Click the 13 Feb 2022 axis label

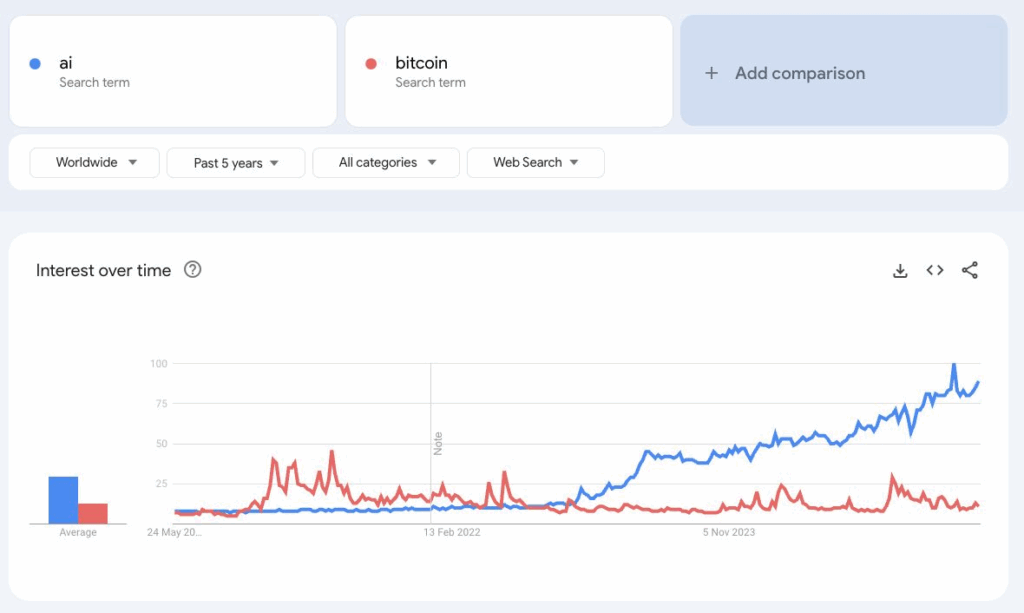pos(452,533)
